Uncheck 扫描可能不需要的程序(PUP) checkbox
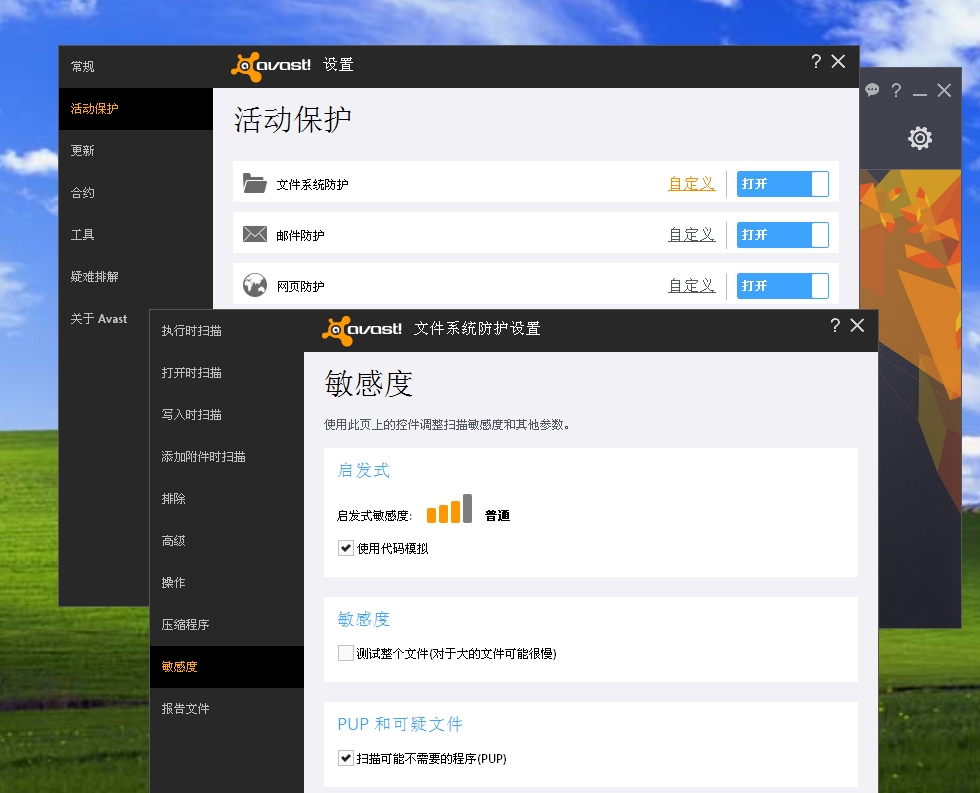This screenshot has height=793, width=980. click(x=346, y=758)
